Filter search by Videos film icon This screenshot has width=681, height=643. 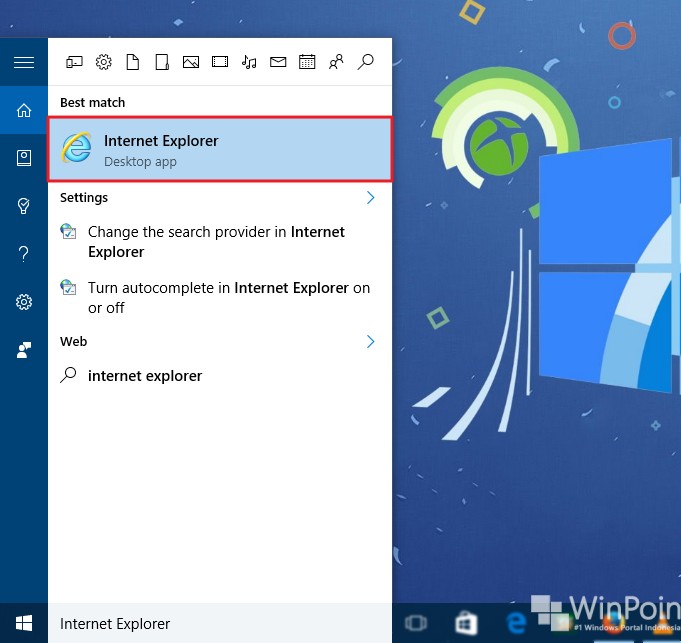tap(220, 62)
